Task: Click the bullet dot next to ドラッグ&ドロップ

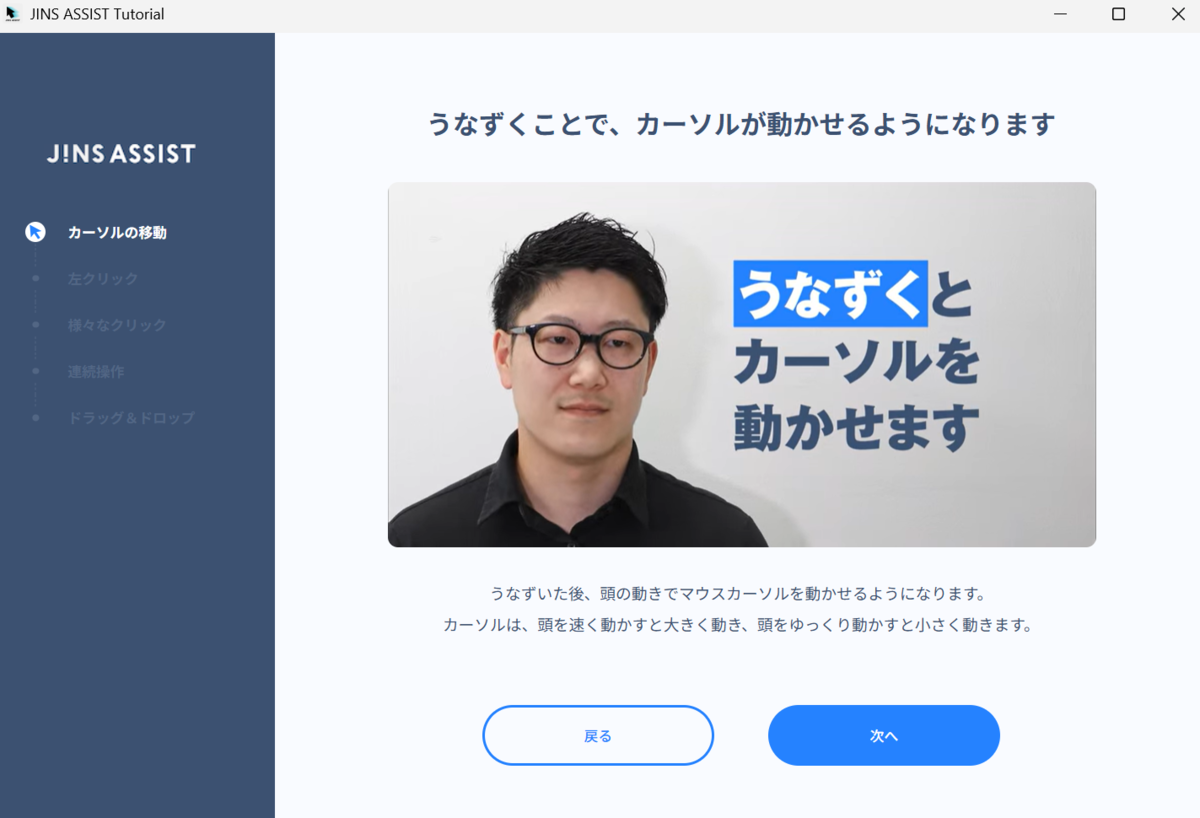Action: [x=36, y=417]
